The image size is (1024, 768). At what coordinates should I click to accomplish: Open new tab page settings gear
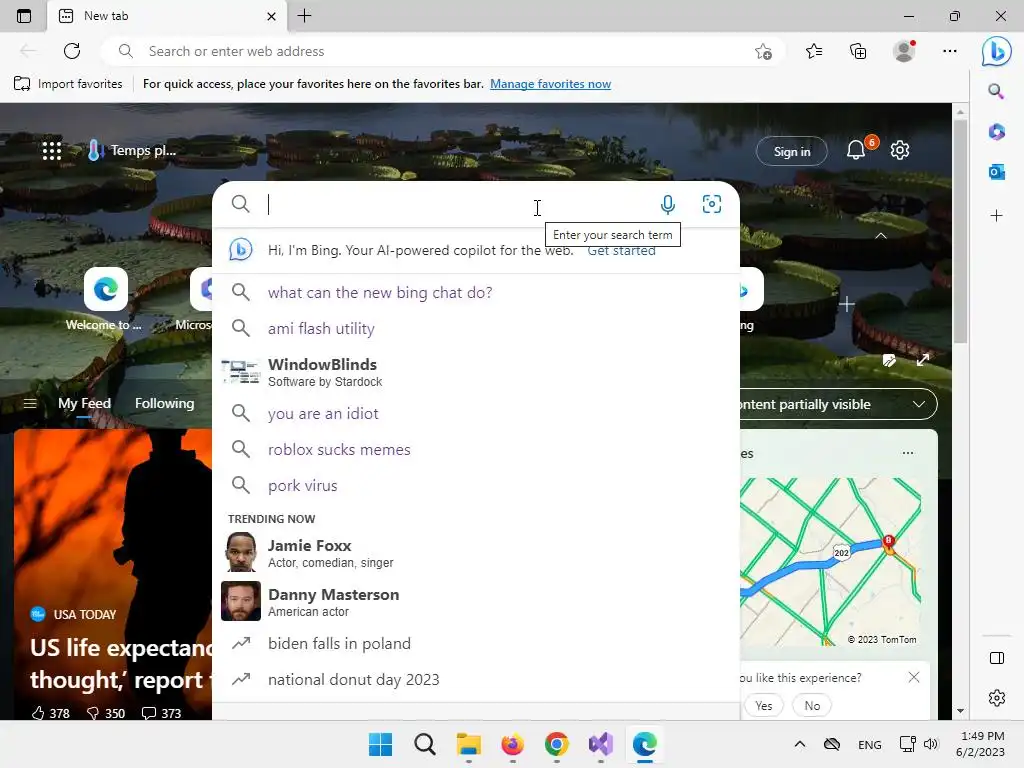pos(900,150)
